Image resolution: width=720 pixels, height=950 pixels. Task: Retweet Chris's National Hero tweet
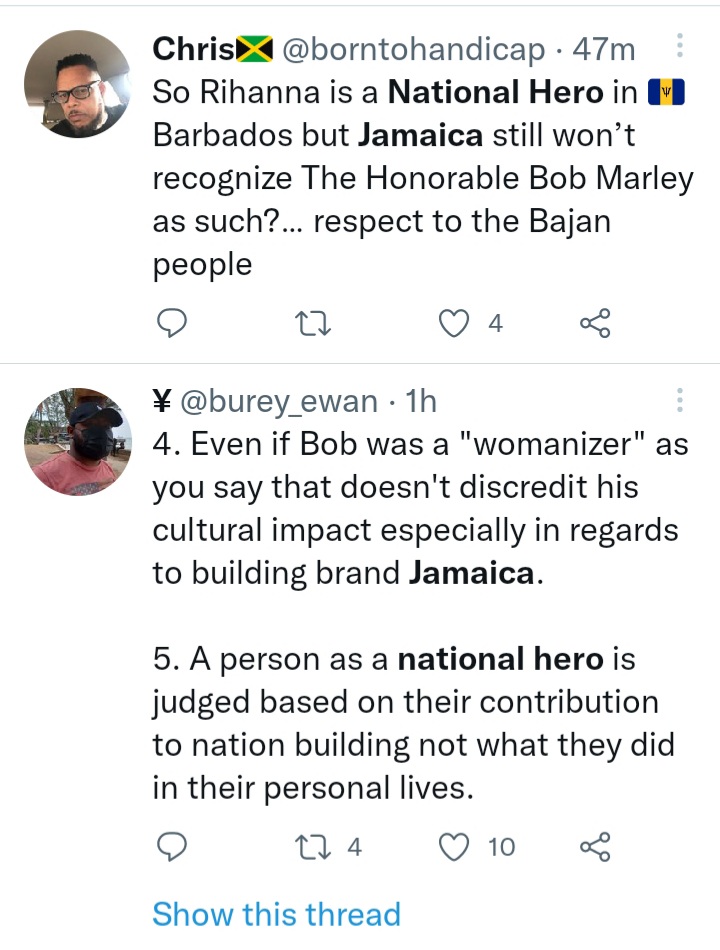coord(313,323)
